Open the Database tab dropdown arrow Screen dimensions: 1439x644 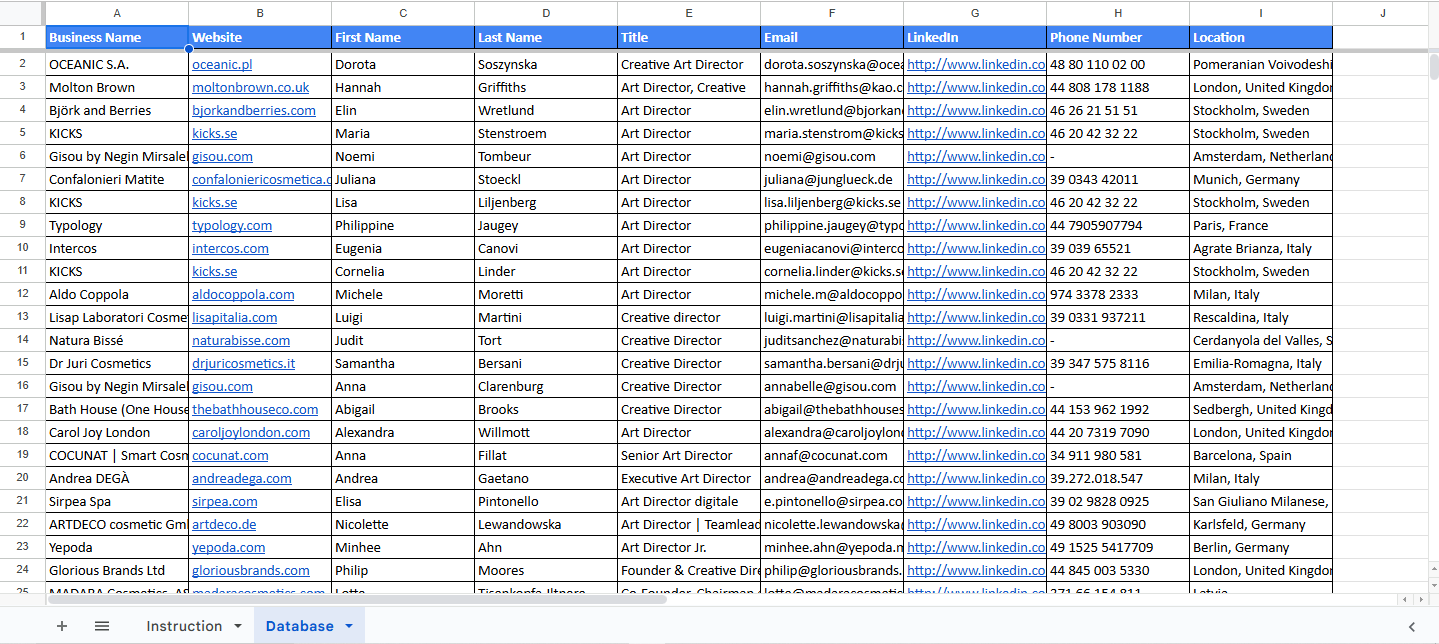(x=349, y=626)
